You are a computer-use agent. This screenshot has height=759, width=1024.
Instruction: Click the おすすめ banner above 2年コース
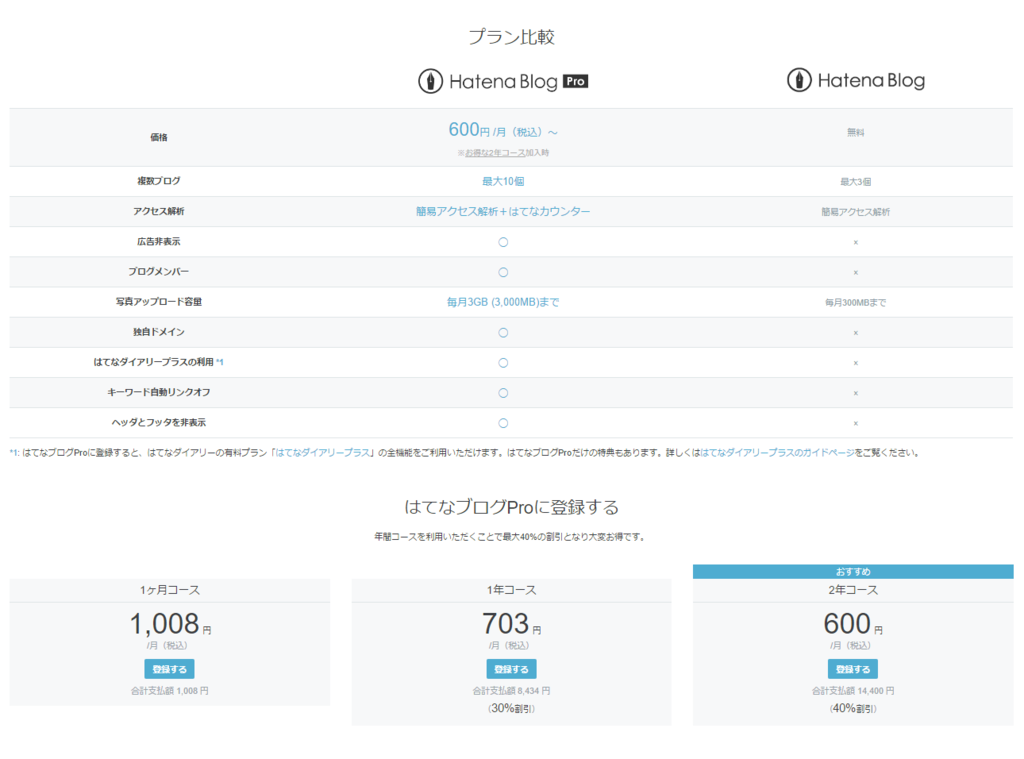click(x=853, y=572)
